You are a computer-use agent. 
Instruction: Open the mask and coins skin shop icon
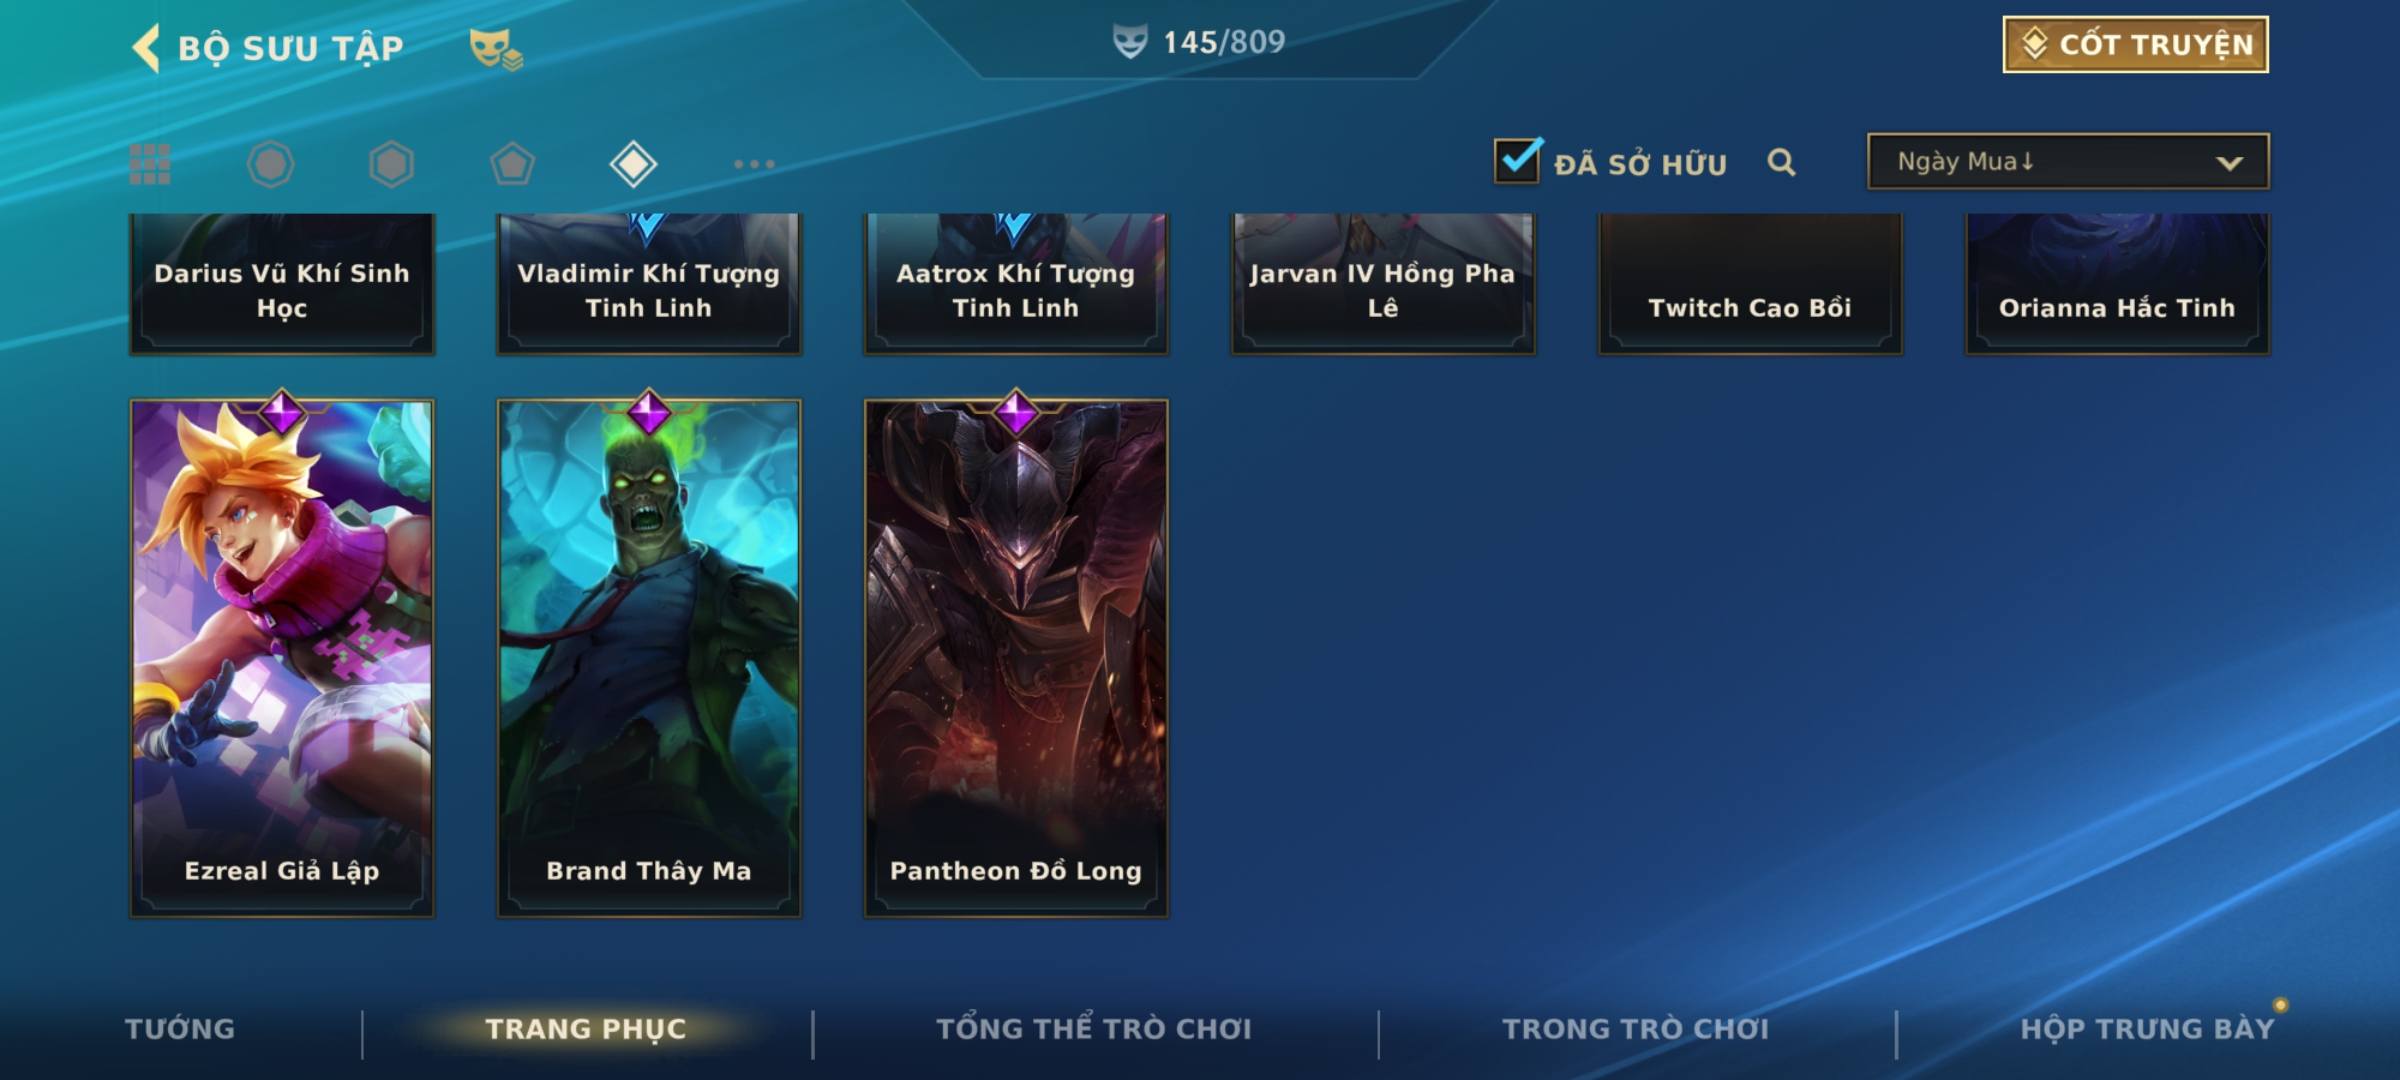click(496, 48)
